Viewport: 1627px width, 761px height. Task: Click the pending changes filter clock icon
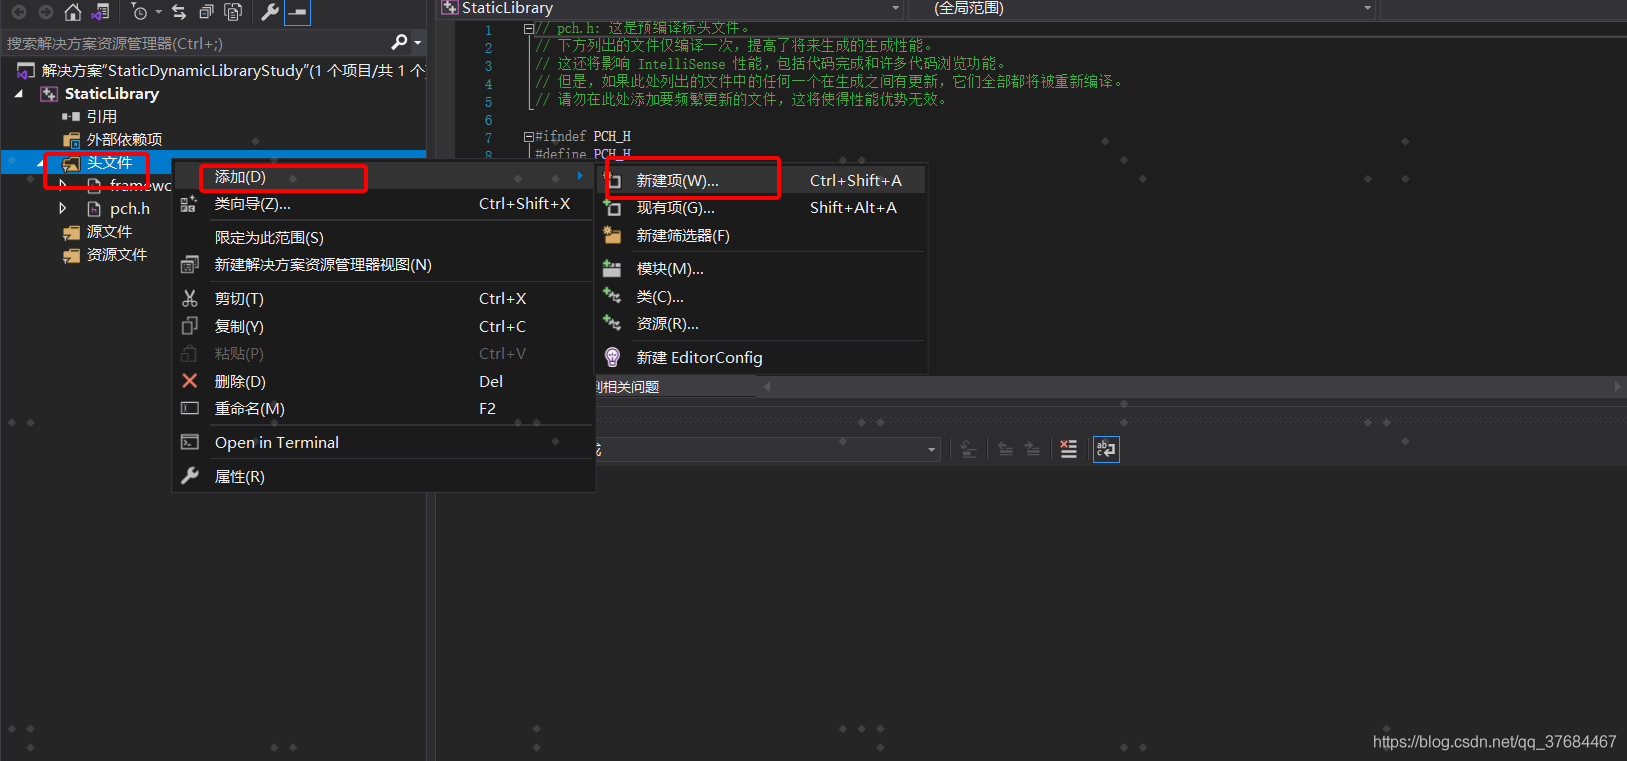[140, 12]
